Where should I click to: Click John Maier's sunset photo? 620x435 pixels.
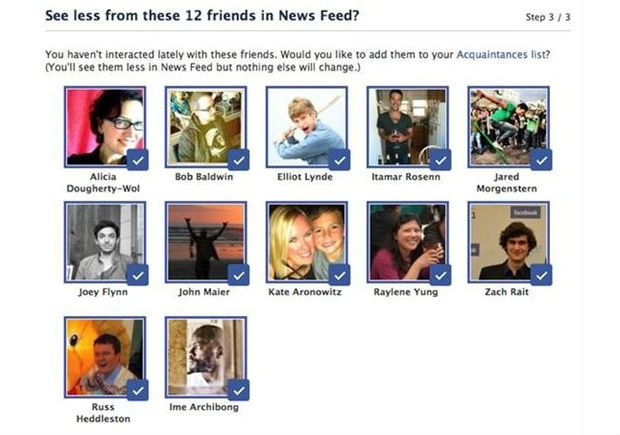point(206,242)
